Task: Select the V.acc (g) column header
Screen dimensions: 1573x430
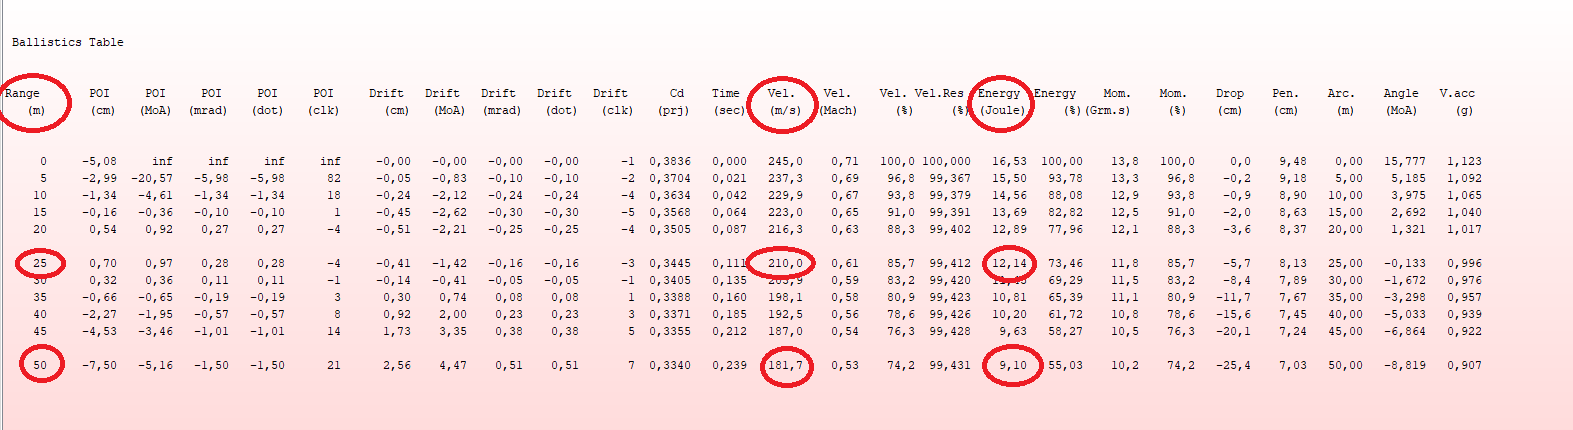Action: (x=1457, y=101)
